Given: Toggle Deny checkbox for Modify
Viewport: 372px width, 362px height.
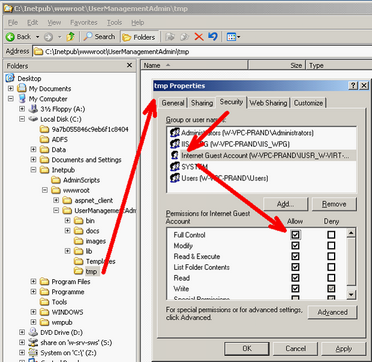Looking at the screenshot, I should tap(331, 246).
